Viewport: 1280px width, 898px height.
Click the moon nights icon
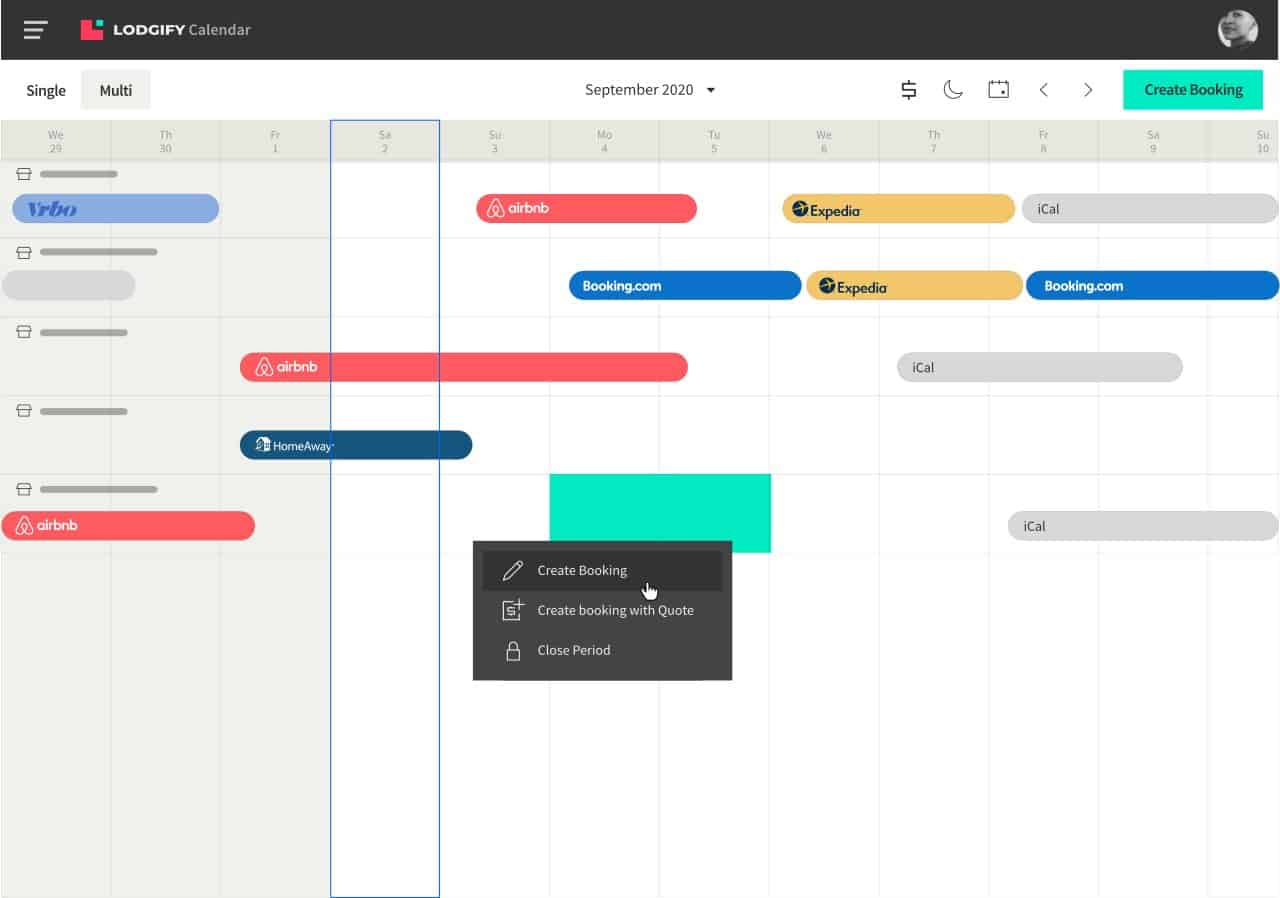(x=953, y=90)
